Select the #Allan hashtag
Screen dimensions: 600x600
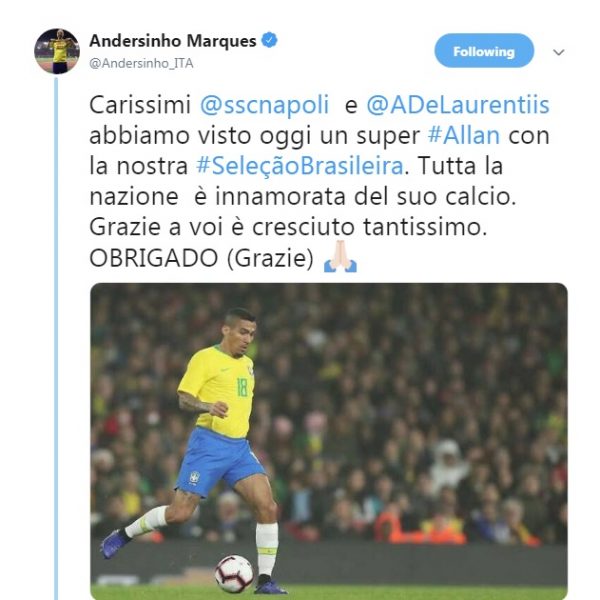464,135
